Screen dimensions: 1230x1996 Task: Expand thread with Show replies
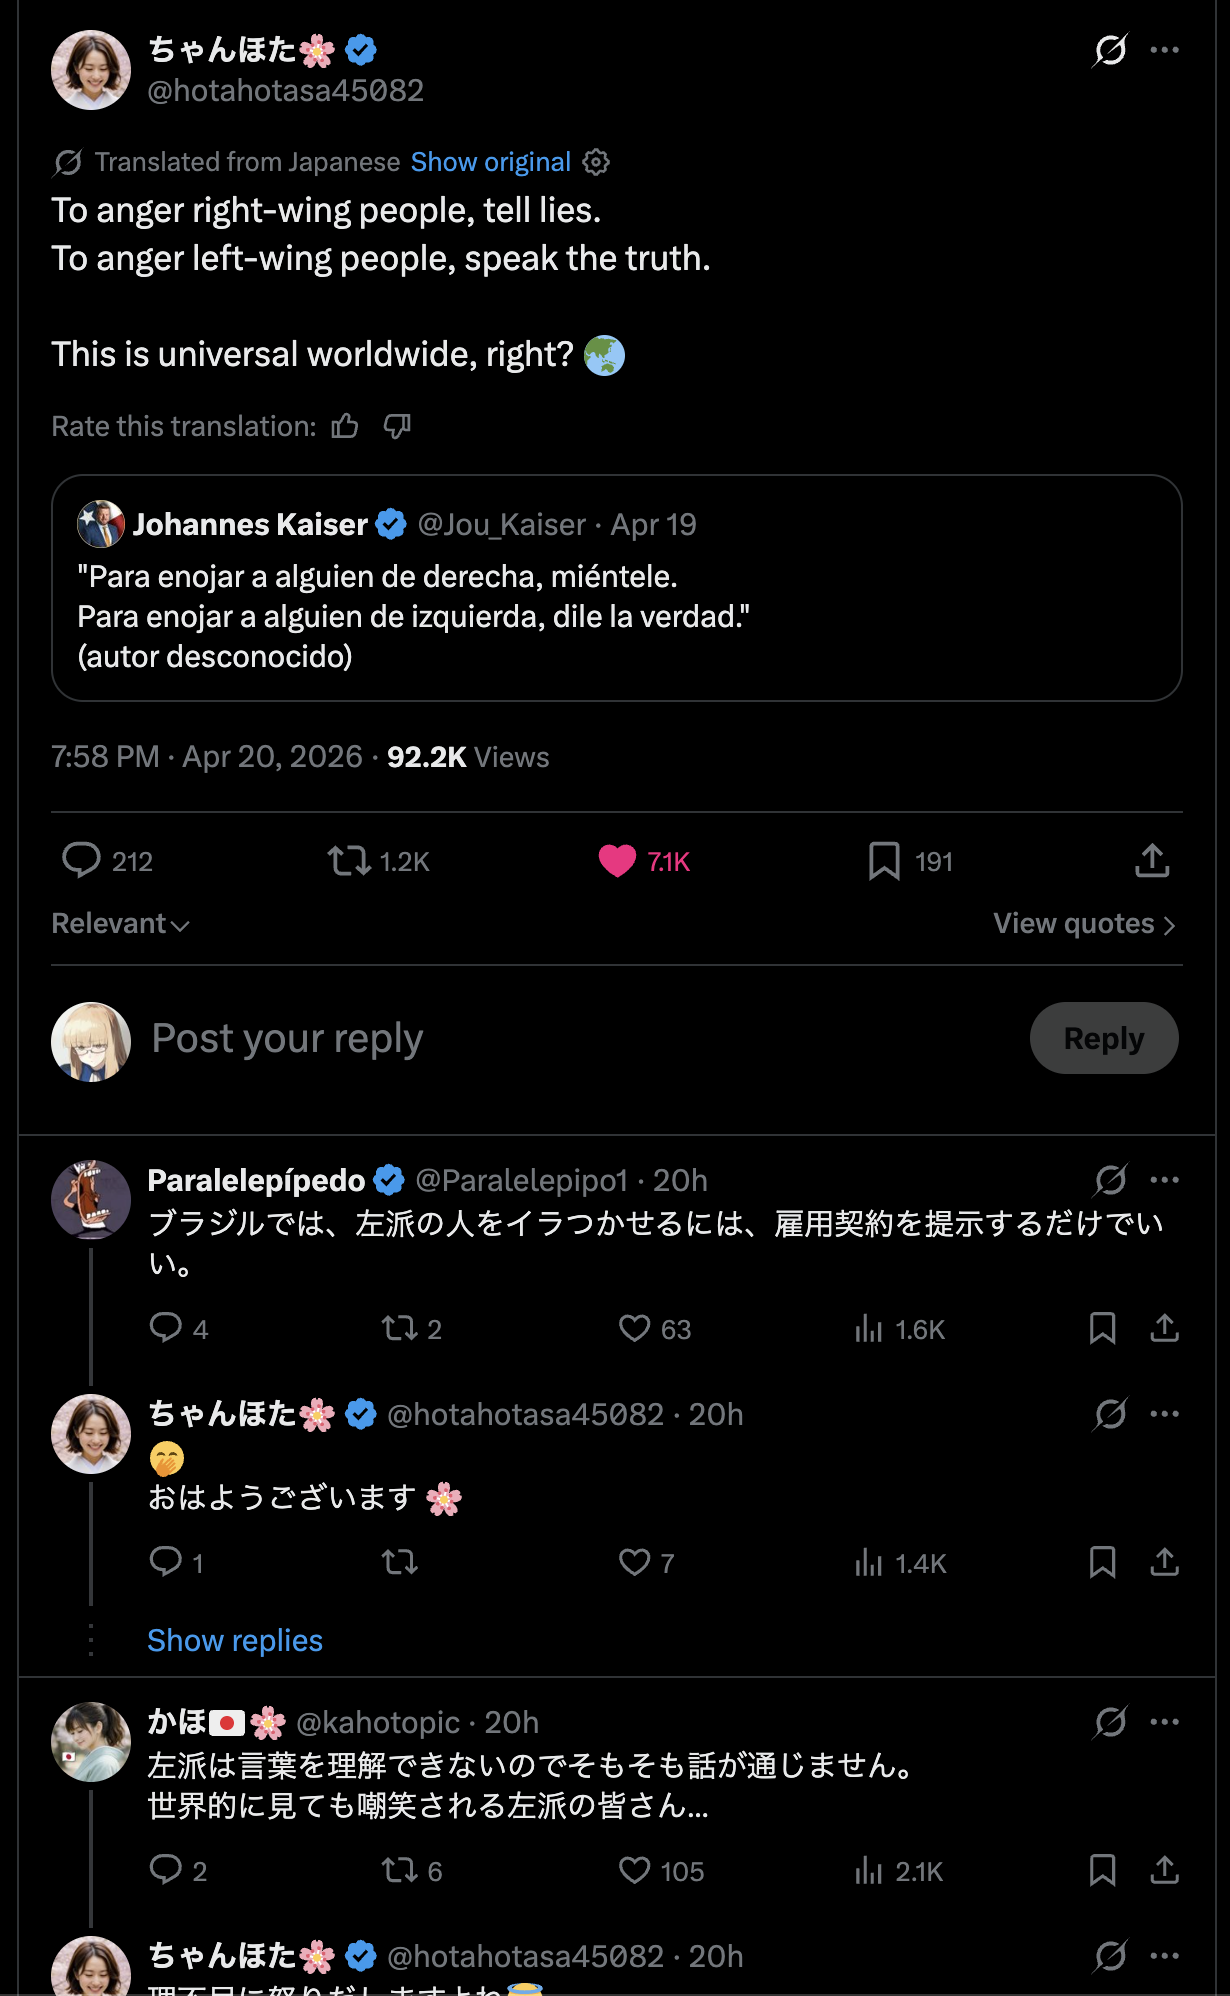click(235, 1641)
